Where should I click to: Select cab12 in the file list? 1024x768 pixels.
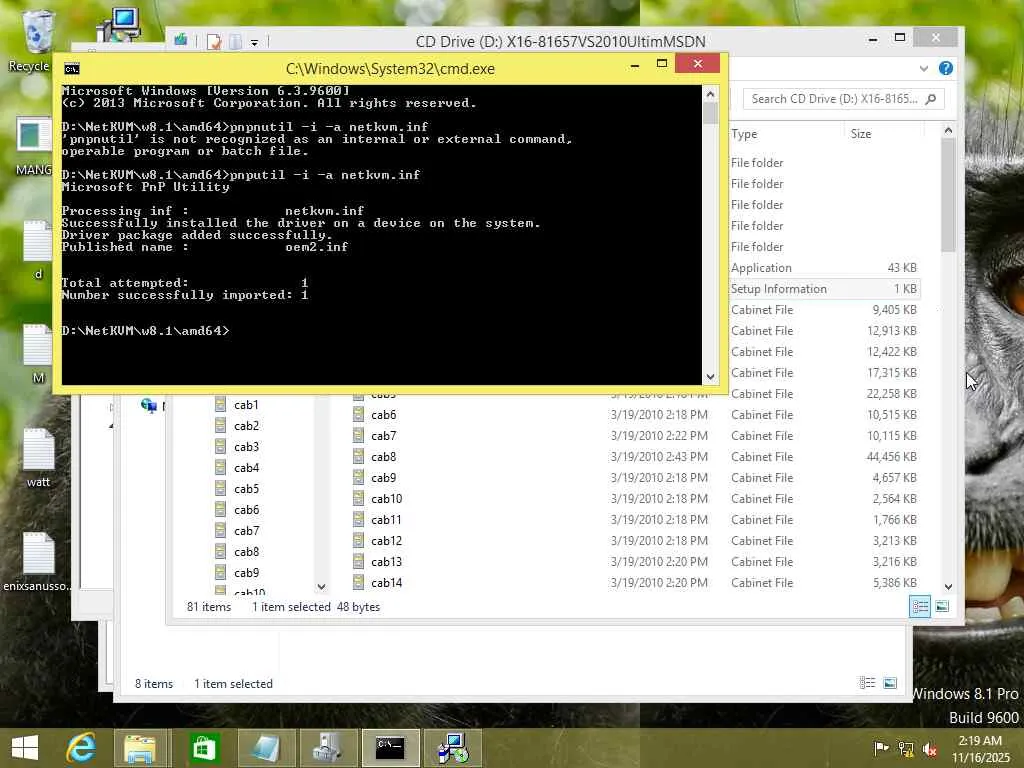(386, 541)
